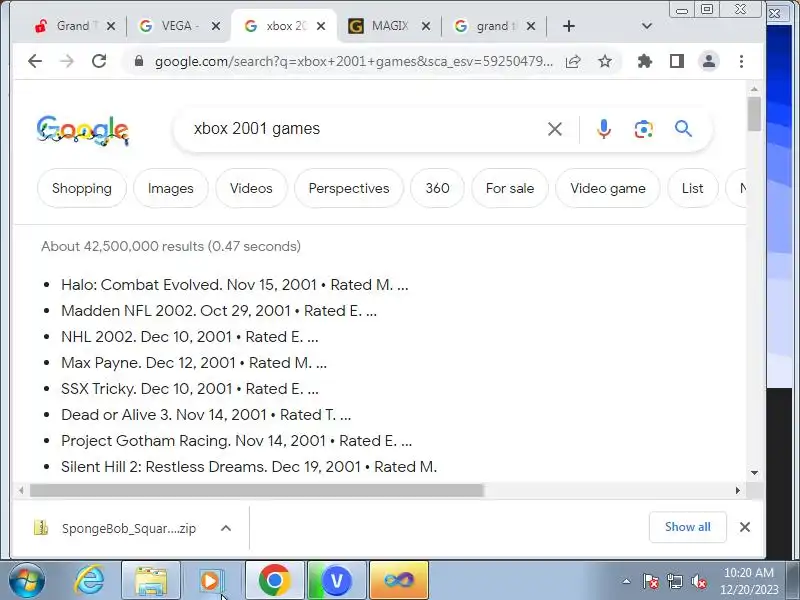Share this page using the share icon

click(x=573, y=61)
